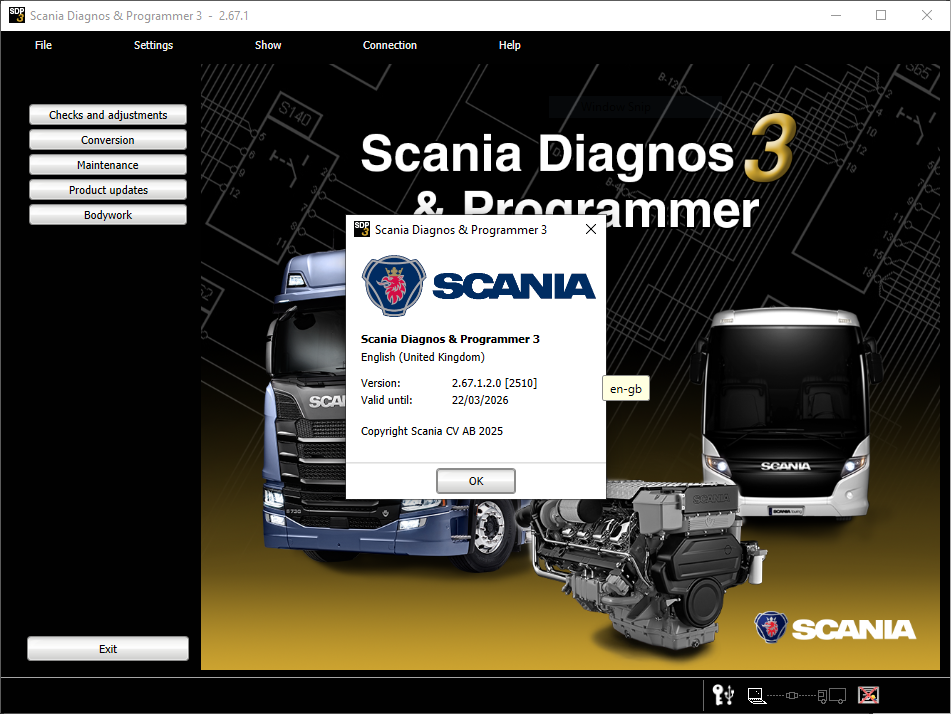Open the Connection menu

(x=389, y=45)
